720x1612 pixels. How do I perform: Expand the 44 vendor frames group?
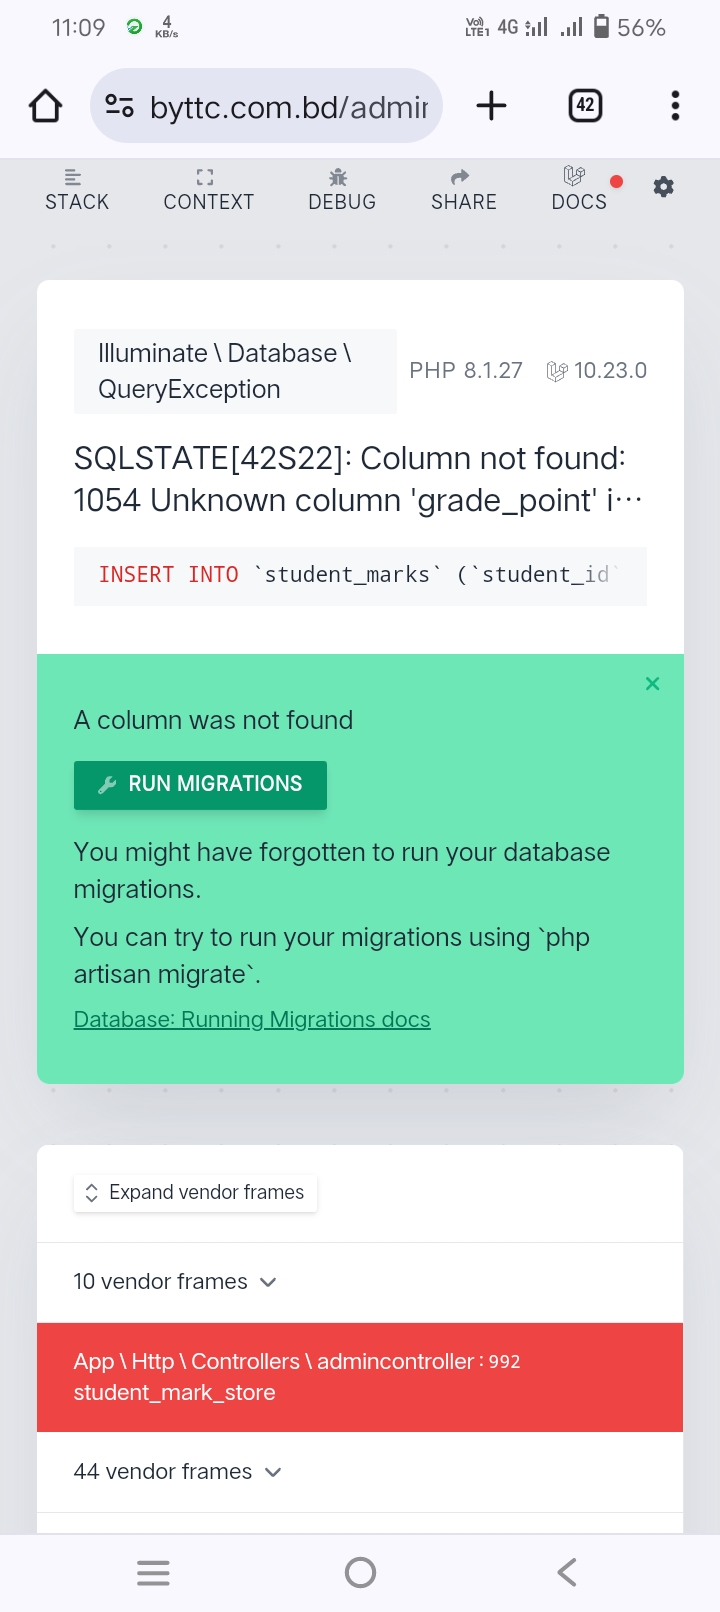tap(178, 1472)
